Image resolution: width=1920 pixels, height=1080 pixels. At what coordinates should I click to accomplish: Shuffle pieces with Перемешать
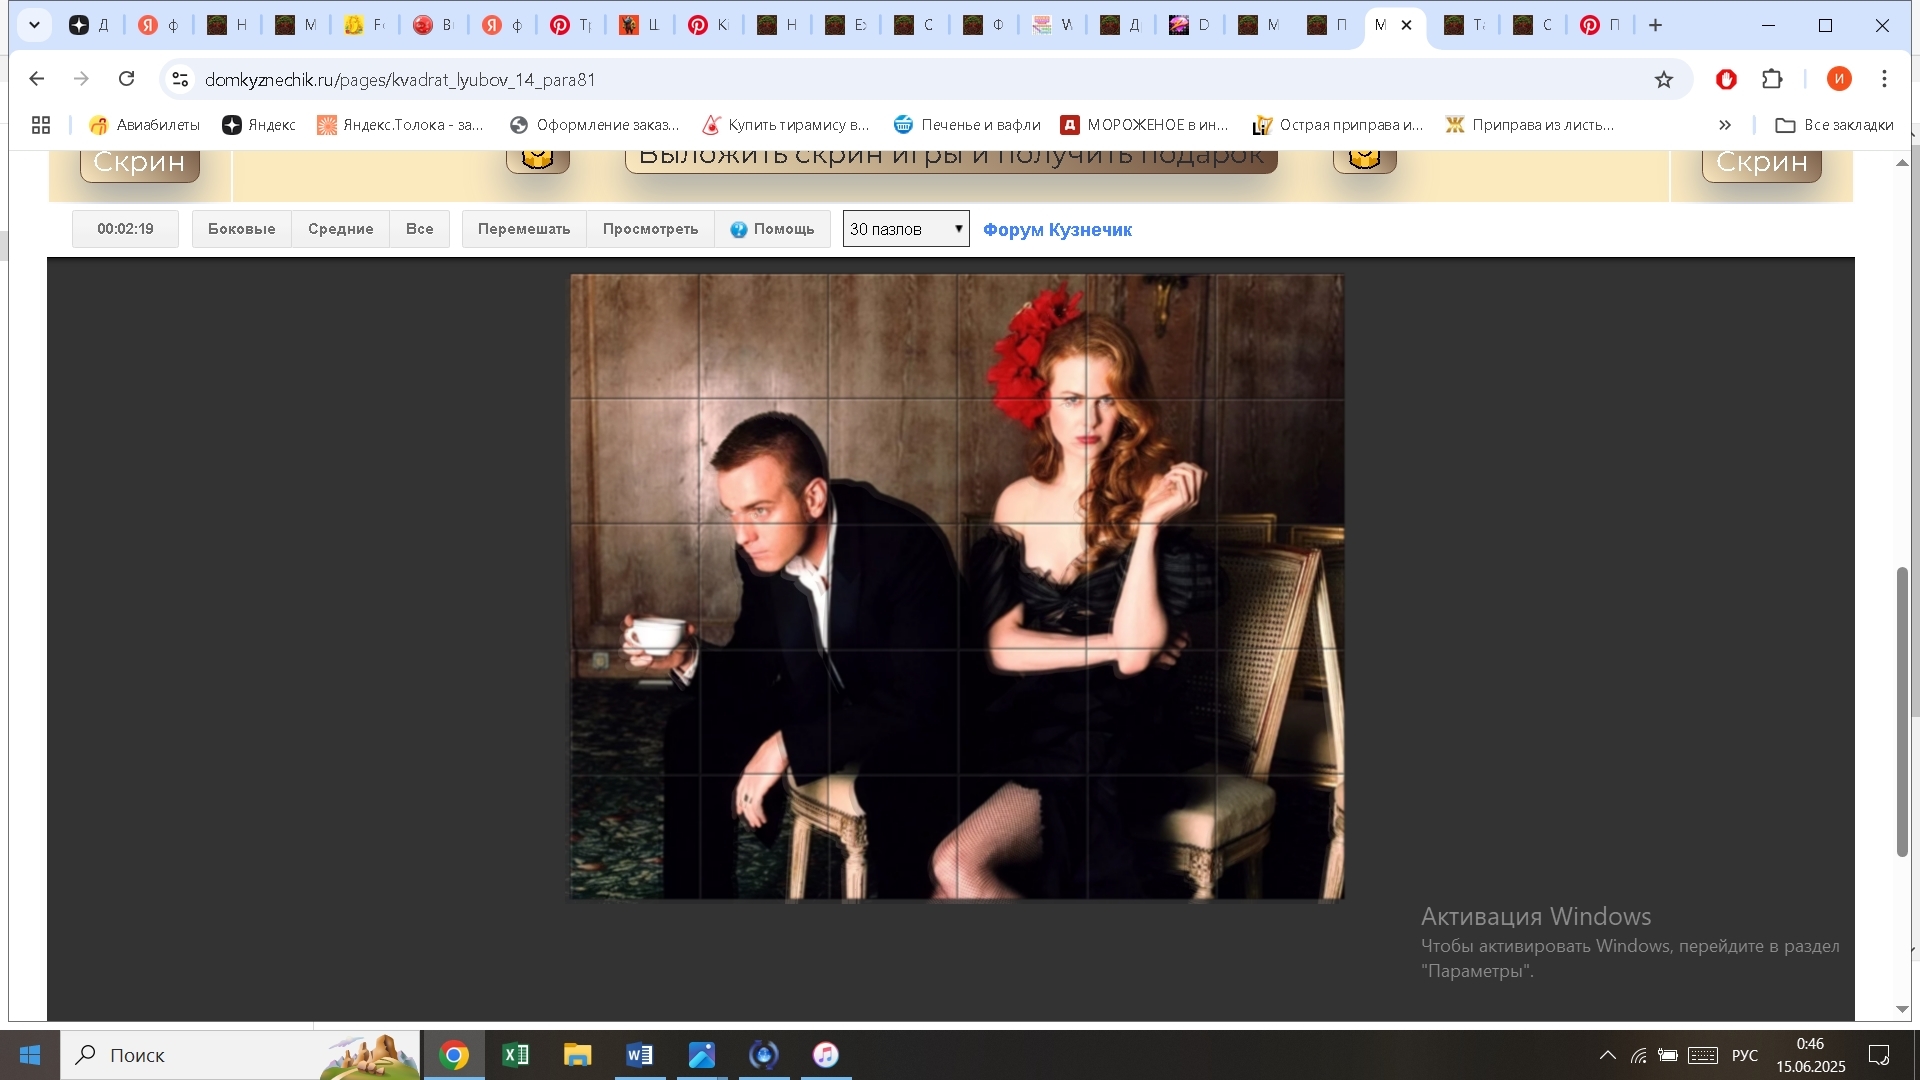524,229
